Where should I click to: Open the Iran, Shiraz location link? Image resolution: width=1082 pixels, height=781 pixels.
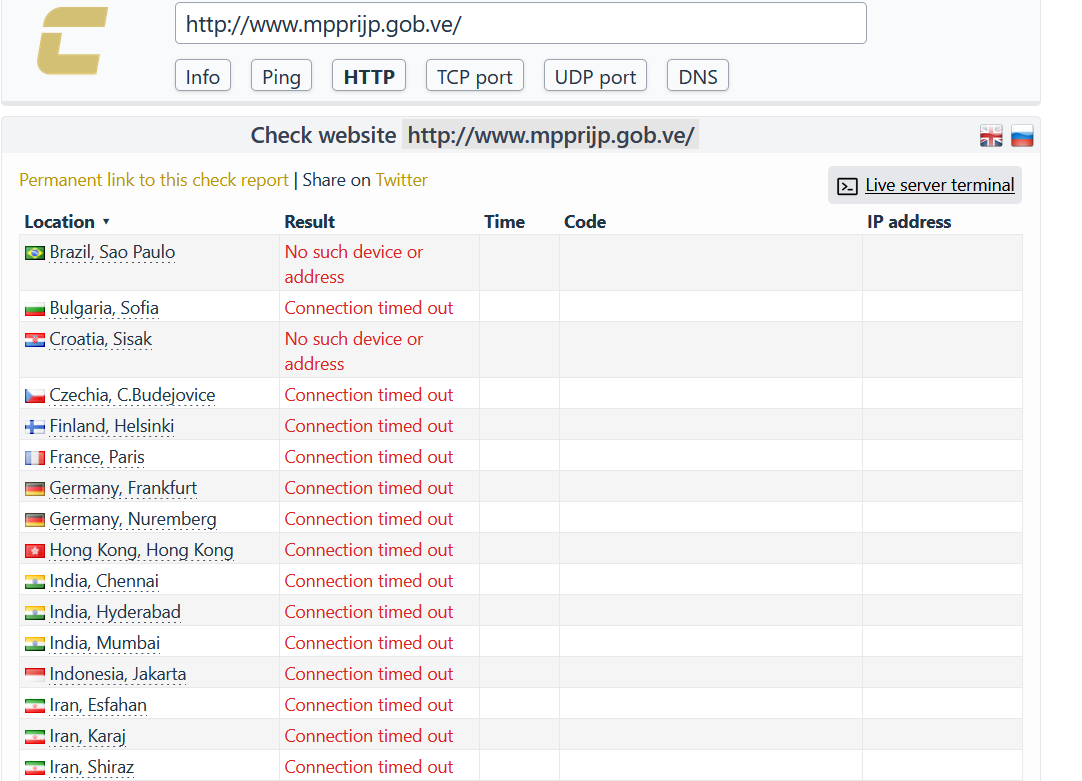coord(92,767)
